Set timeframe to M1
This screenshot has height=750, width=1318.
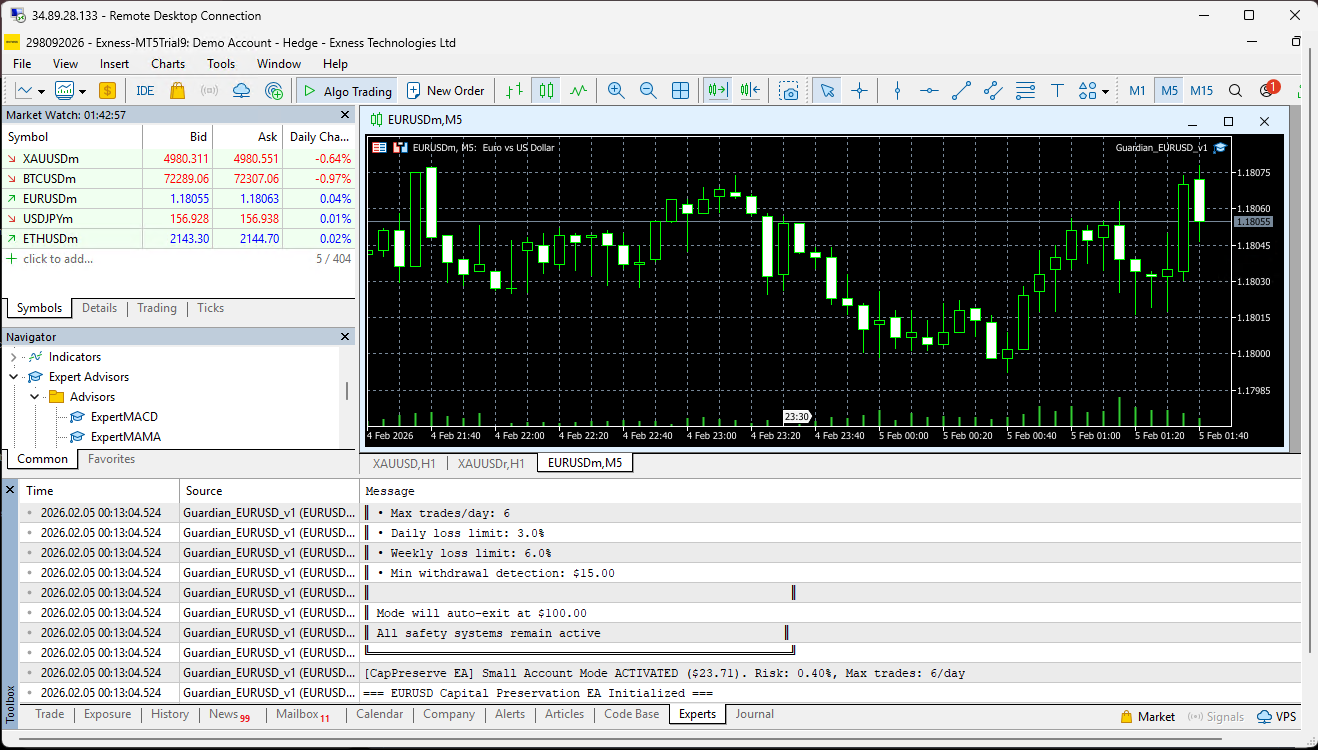(x=1137, y=90)
